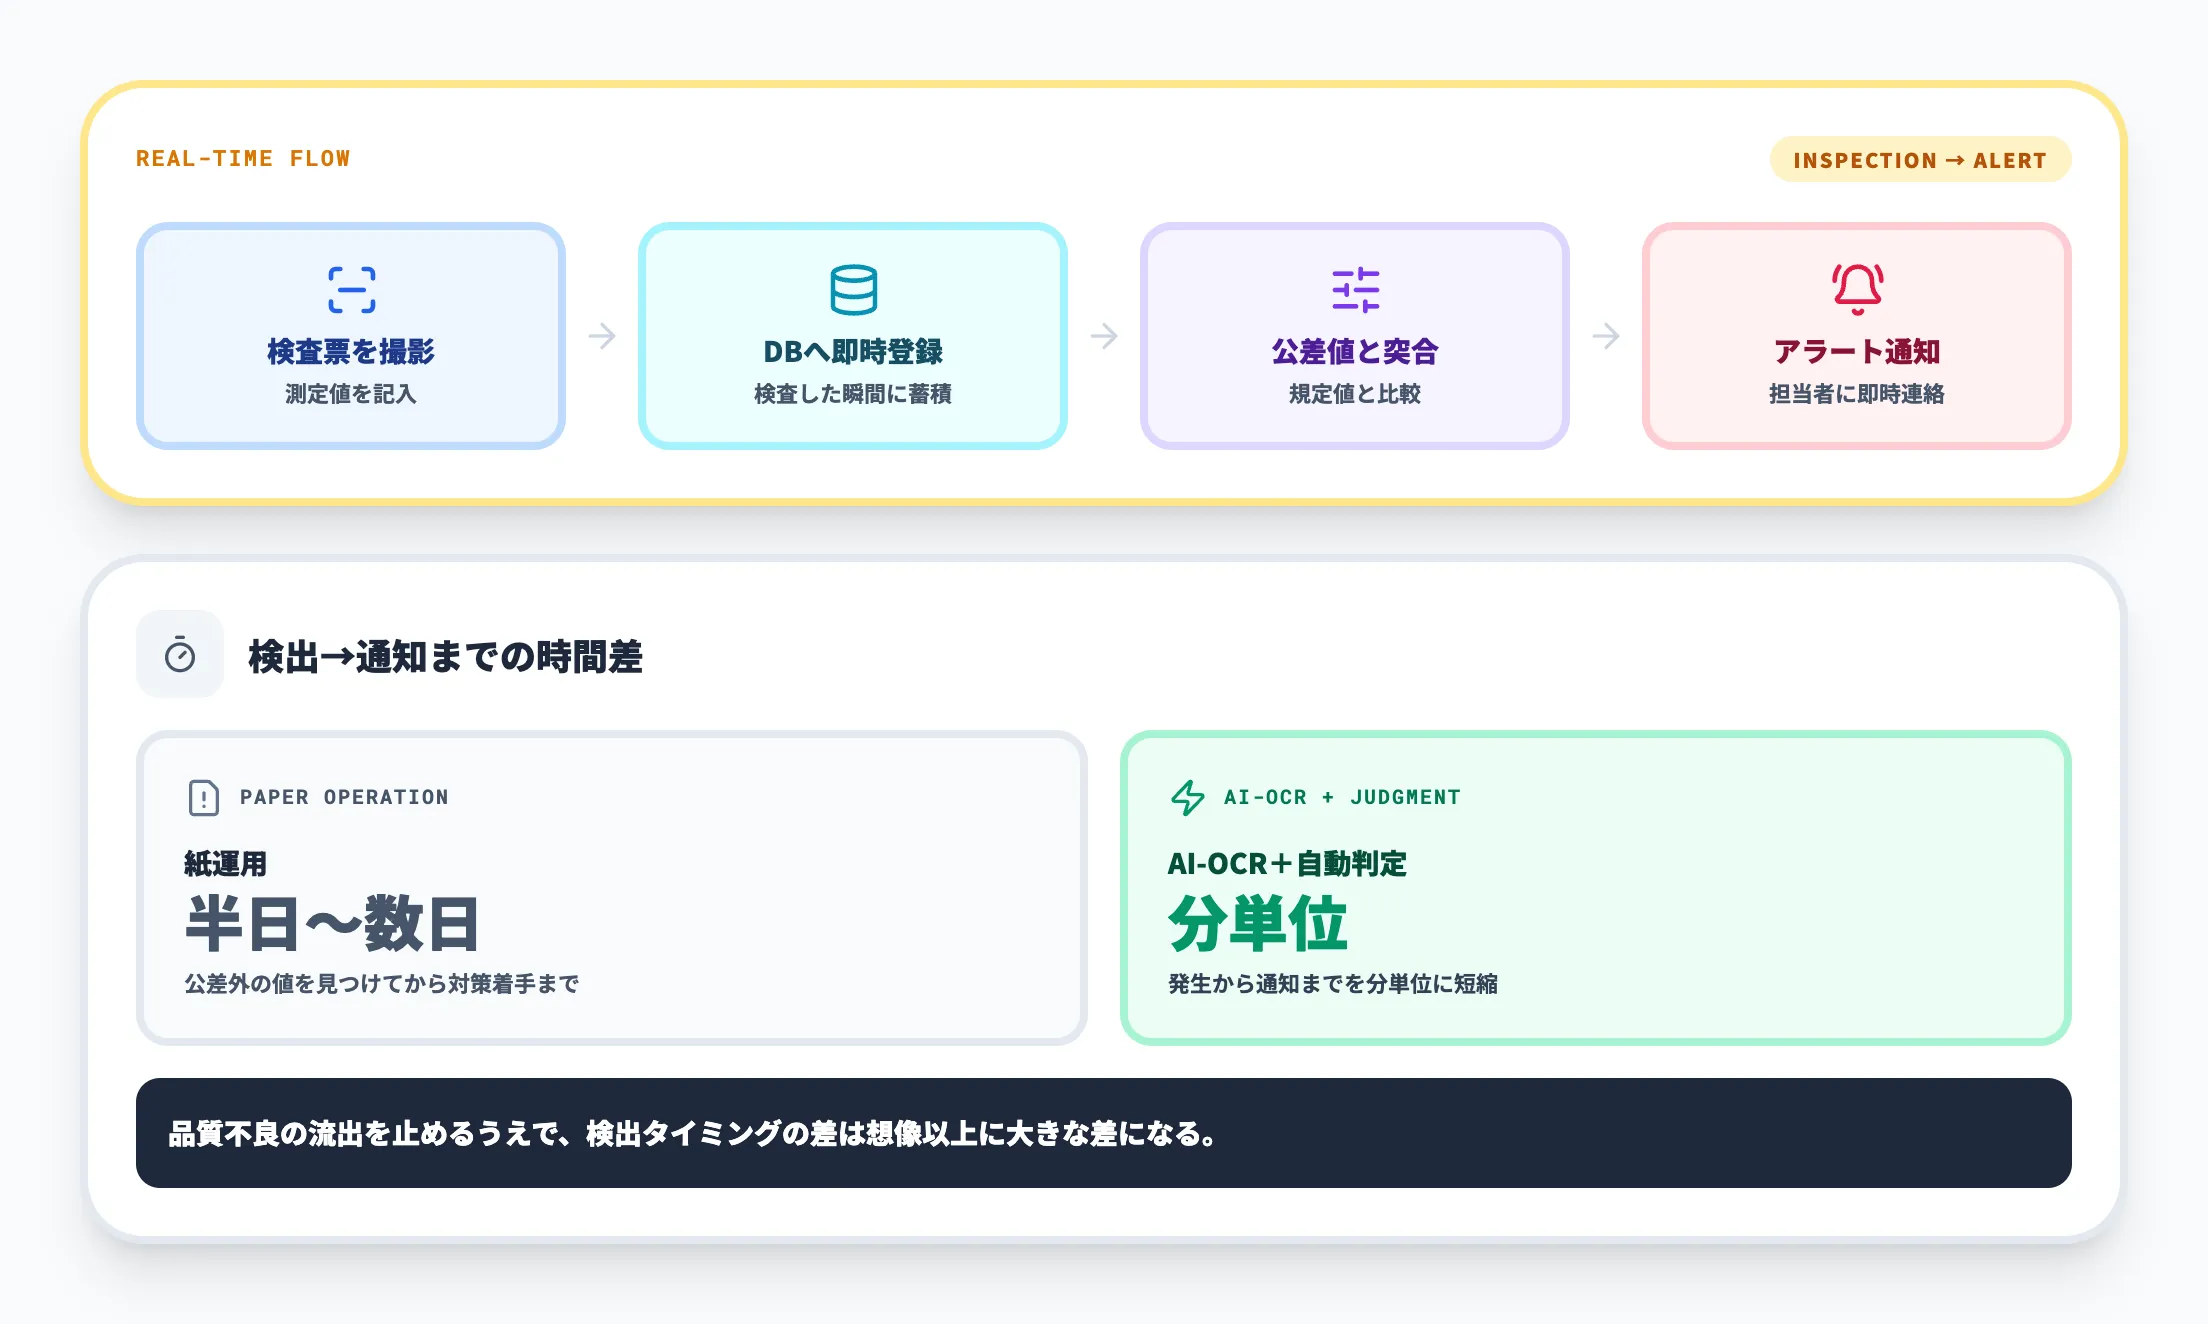Click the exclamation icon next to PAPER OPERATION
Screen dimensions: 2208x1324
pyautogui.click(x=202, y=797)
